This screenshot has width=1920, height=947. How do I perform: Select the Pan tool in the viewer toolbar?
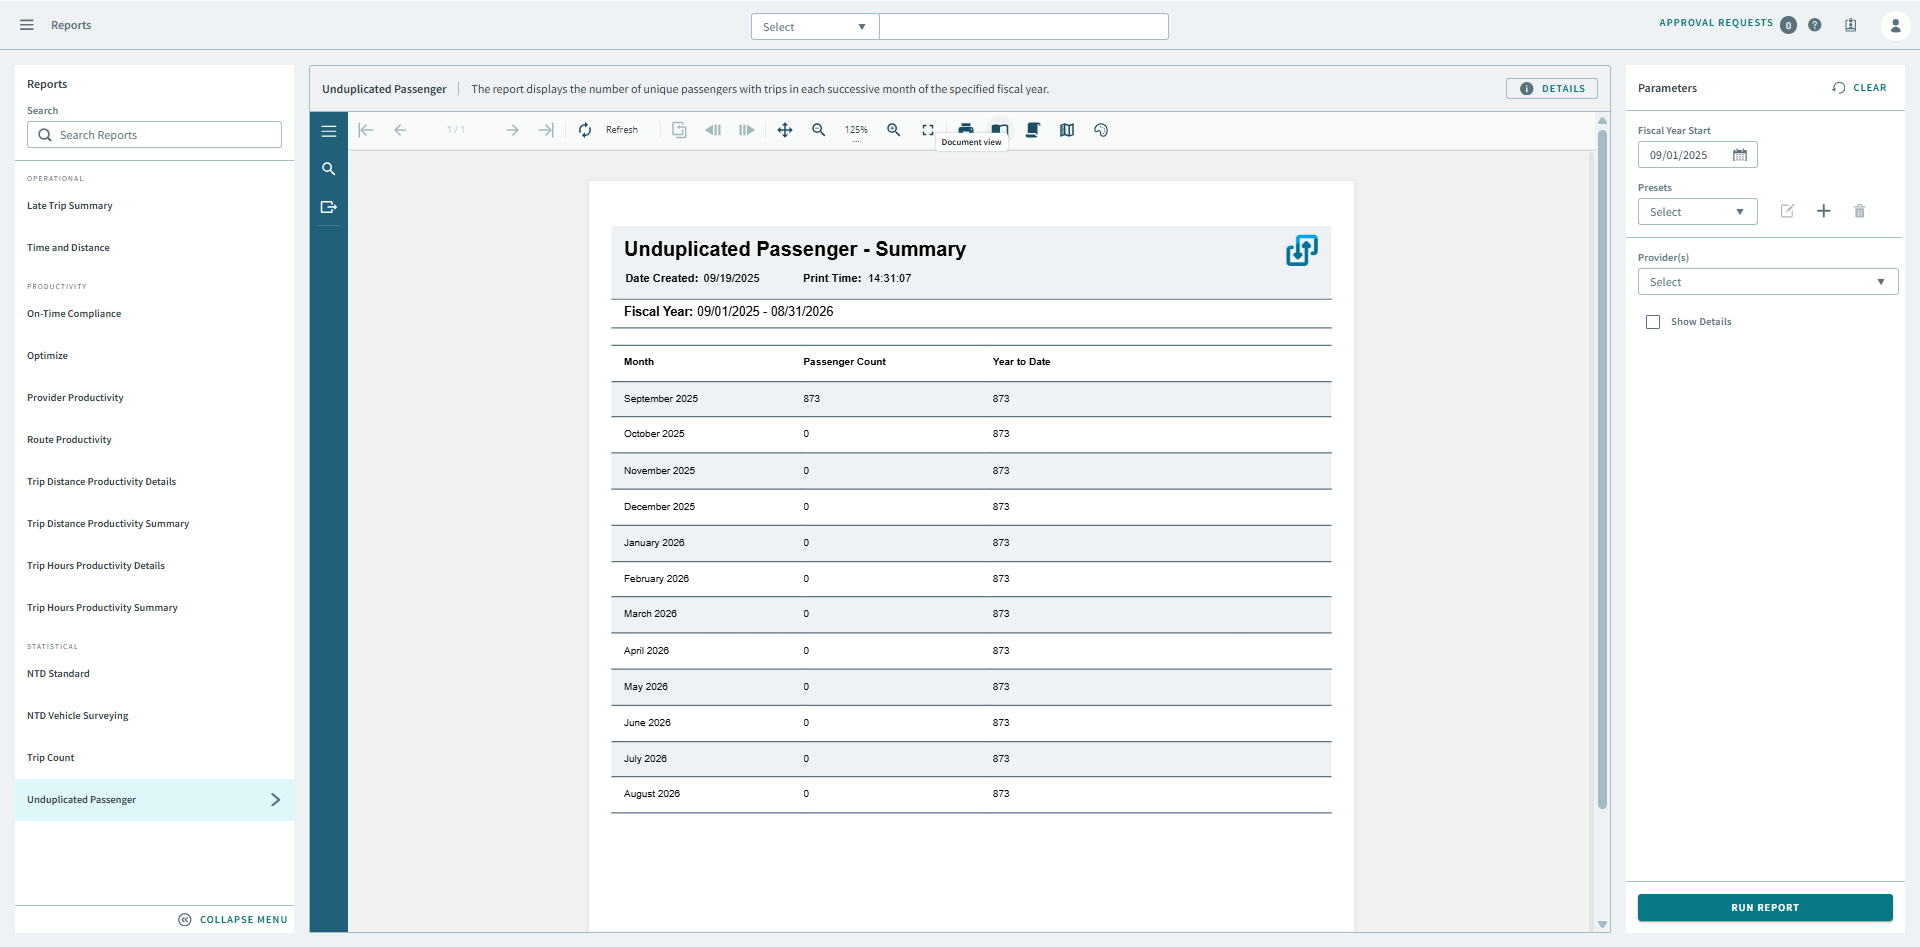(785, 130)
